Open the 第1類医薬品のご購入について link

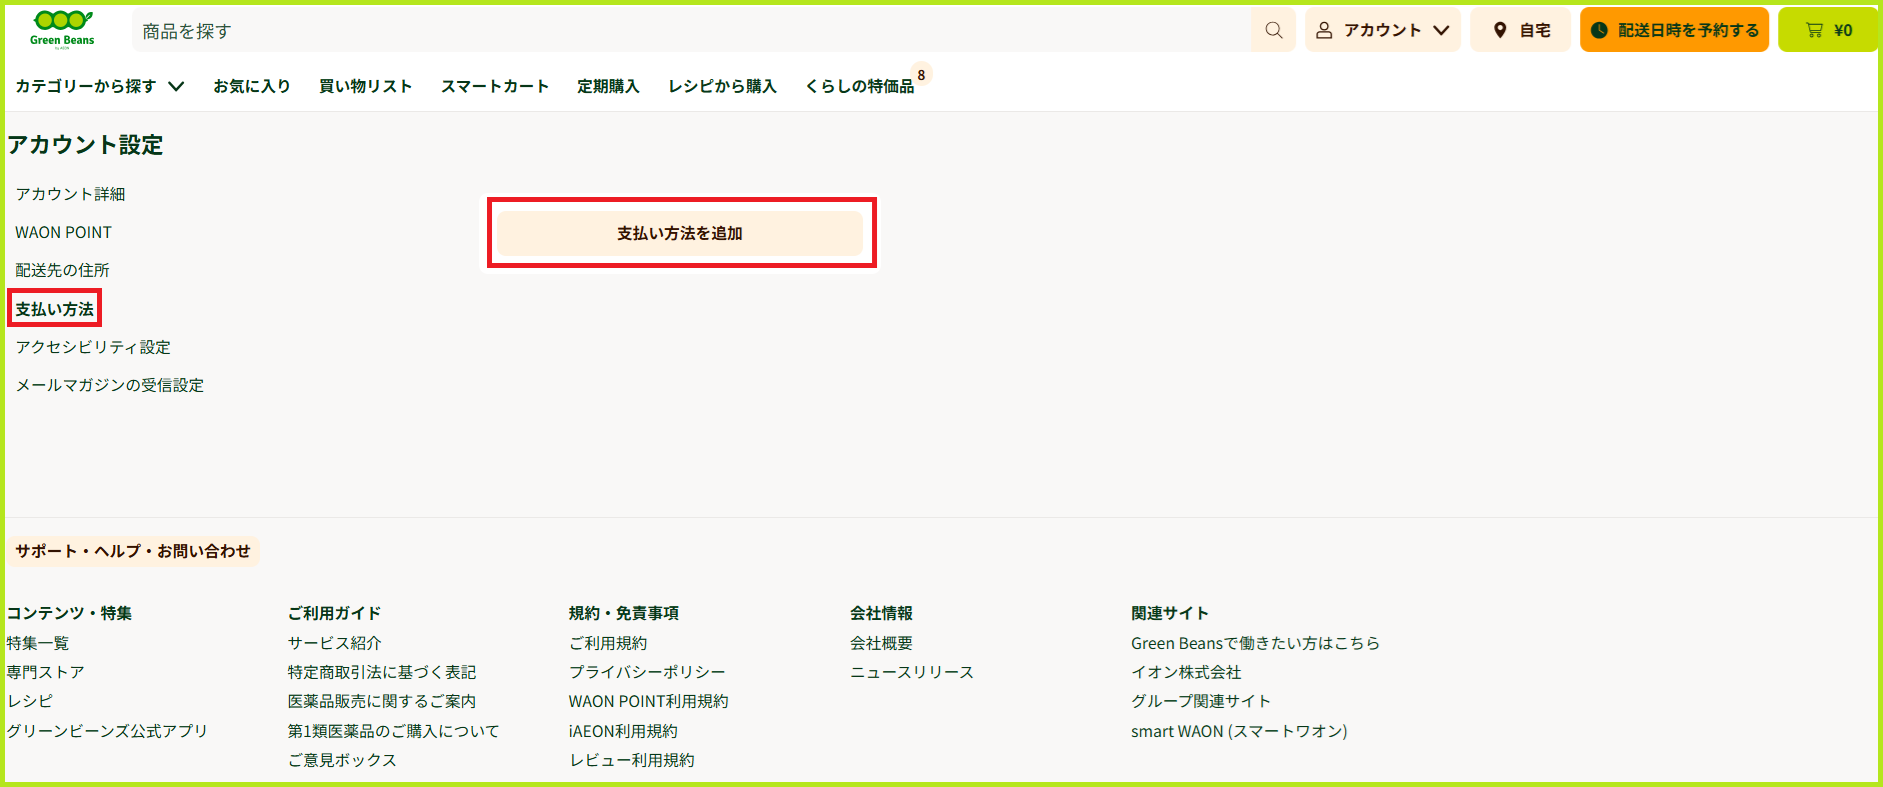click(393, 731)
